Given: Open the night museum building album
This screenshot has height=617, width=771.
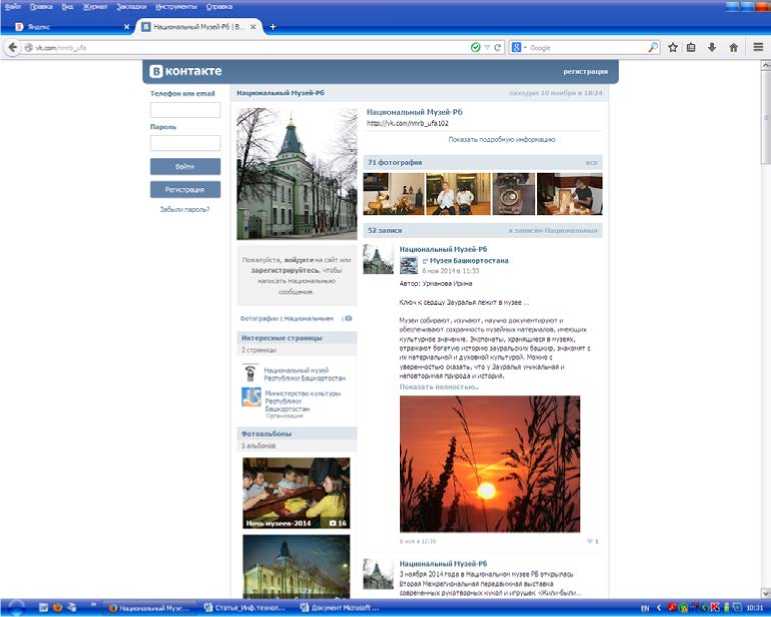Looking at the screenshot, I should [x=296, y=566].
